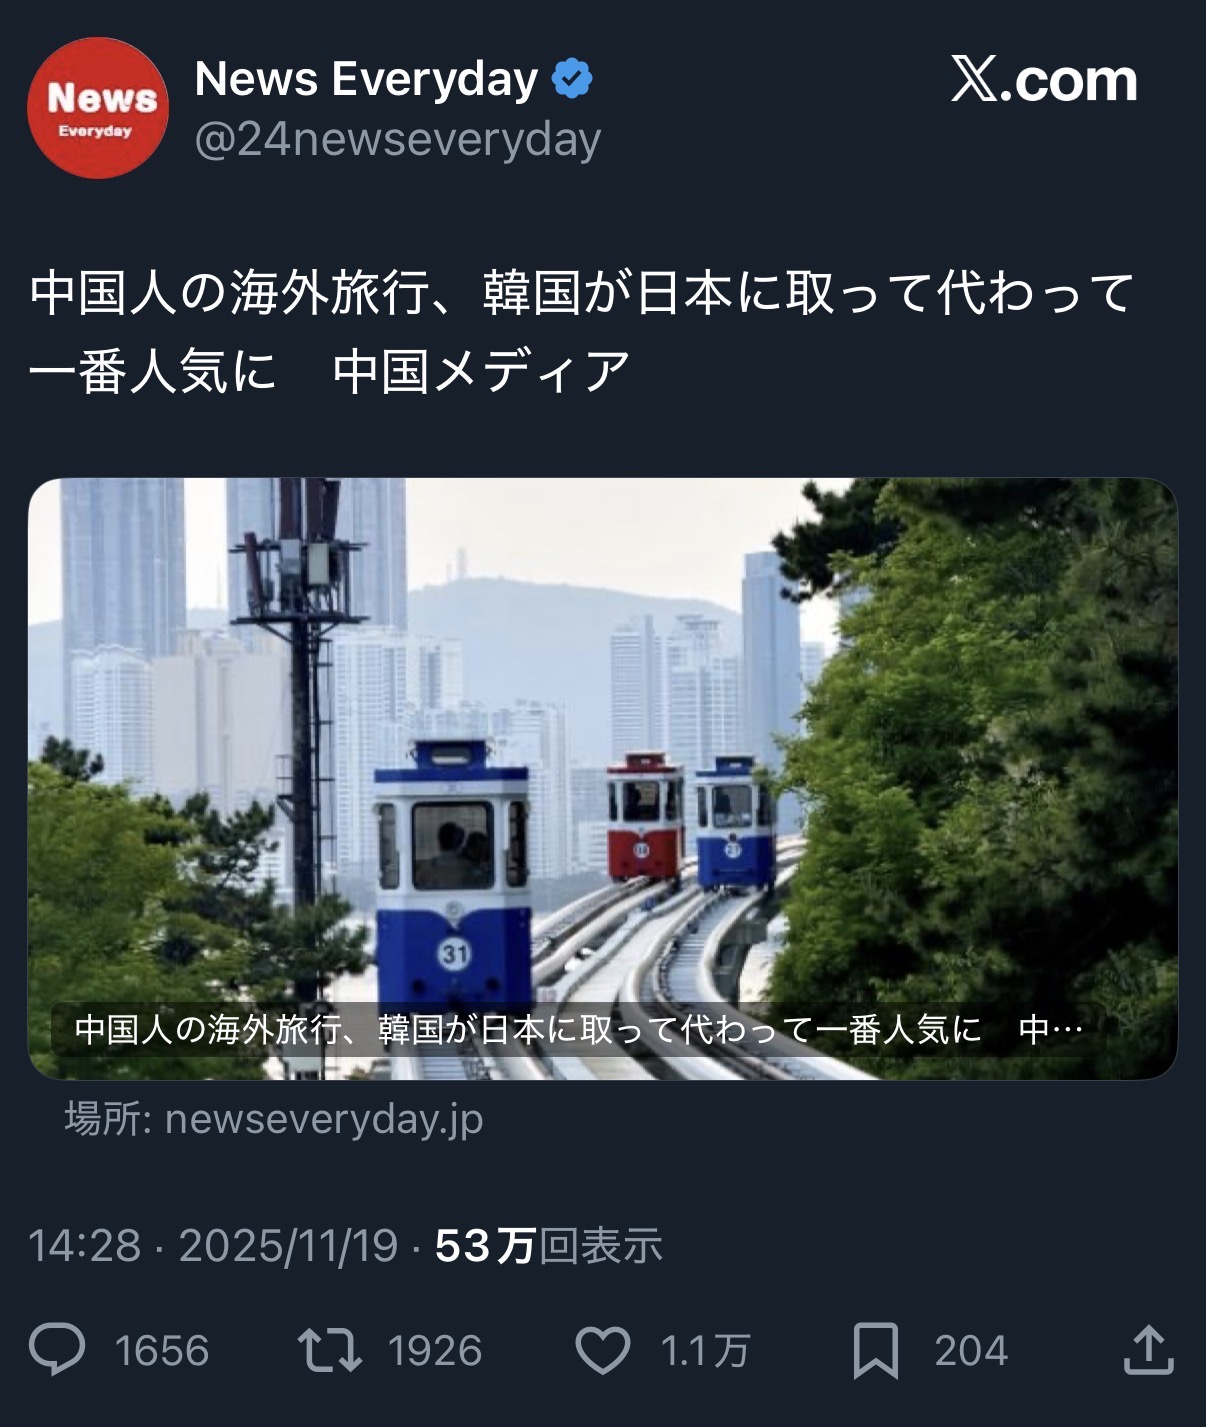Click the News Everyday red avatar
Viewport: 1206px width, 1427px height.
[x=98, y=108]
